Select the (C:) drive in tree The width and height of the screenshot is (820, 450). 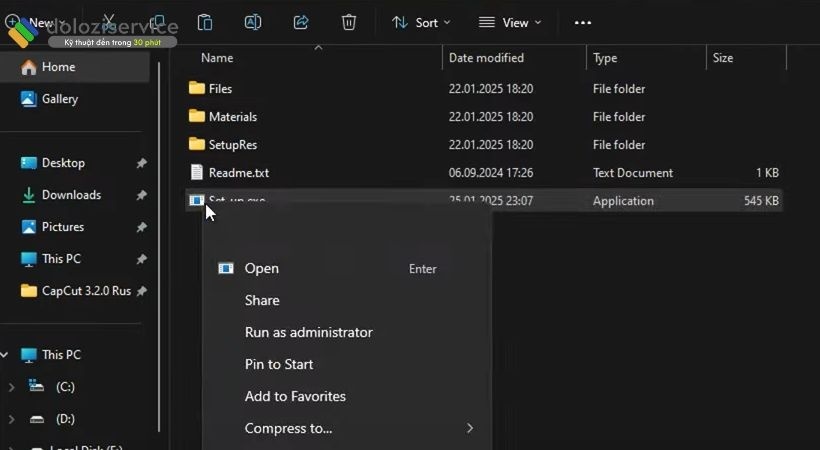coord(65,387)
